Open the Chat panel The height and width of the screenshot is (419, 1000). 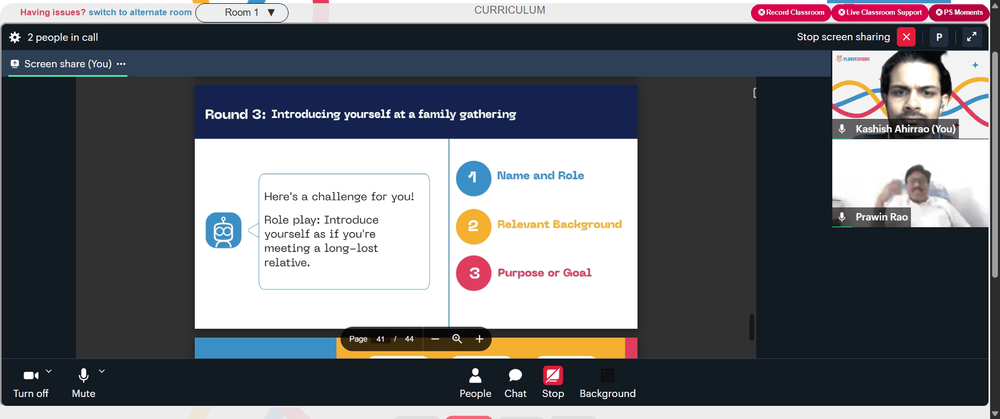pyautogui.click(x=515, y=383)
